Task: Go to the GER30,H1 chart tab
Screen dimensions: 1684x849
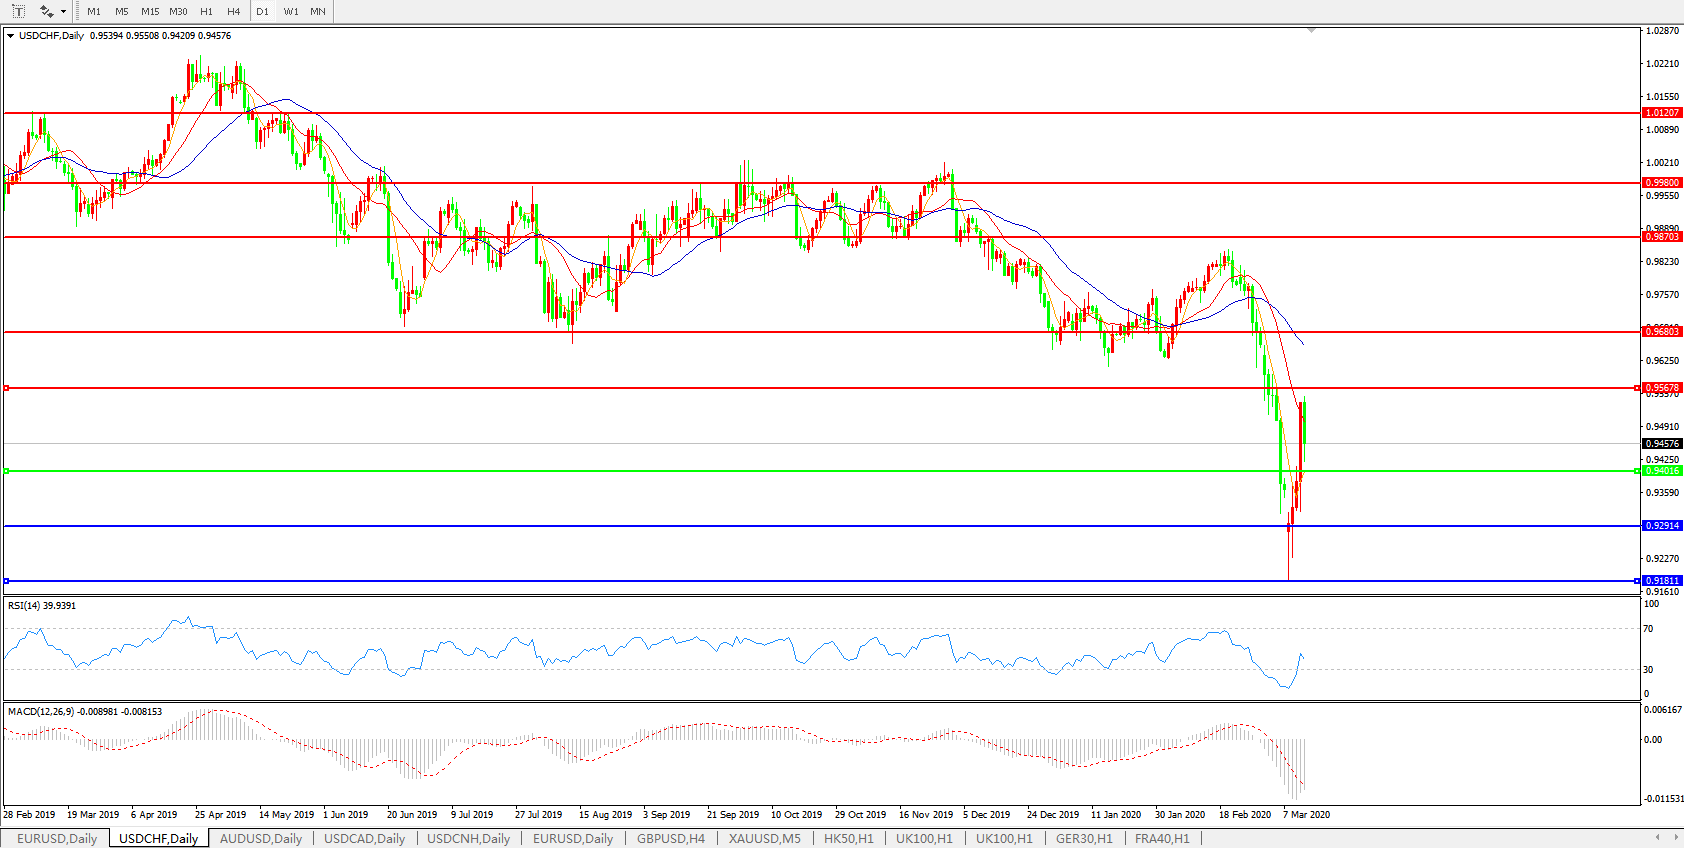Action: point(1083,838)
